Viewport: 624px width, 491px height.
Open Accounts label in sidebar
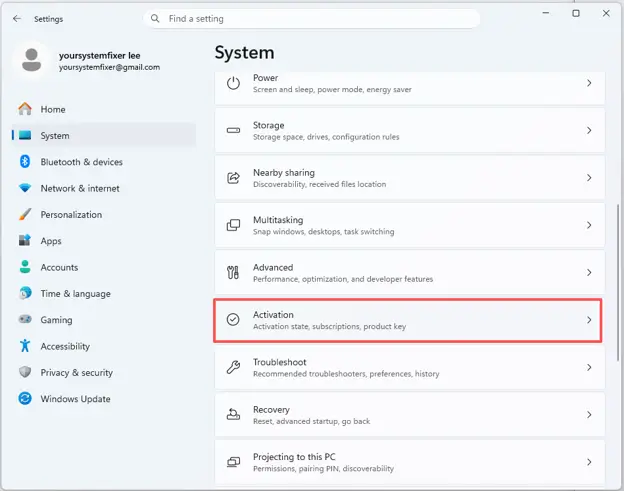59,267
